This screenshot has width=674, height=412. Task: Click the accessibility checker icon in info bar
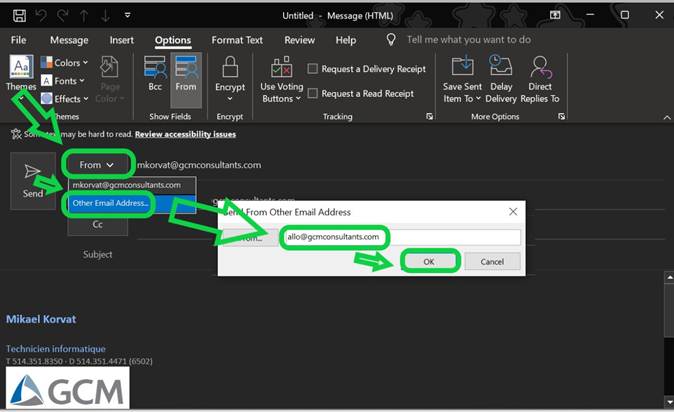click(x=16, y=134)
